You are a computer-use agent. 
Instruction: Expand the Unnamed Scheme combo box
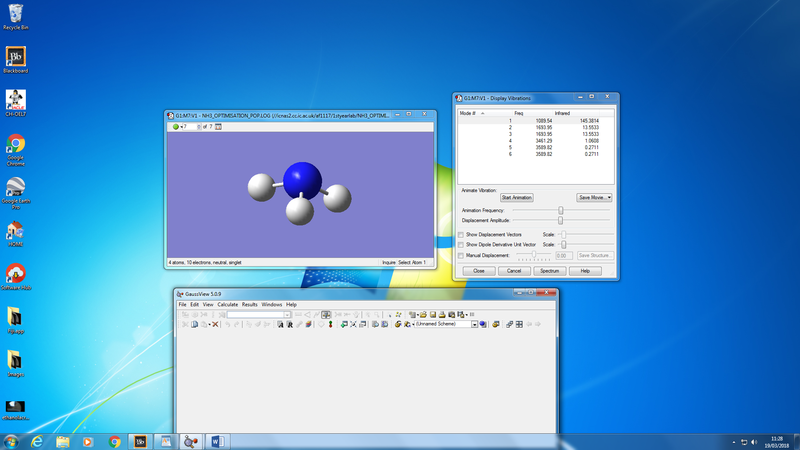point(475,324)
